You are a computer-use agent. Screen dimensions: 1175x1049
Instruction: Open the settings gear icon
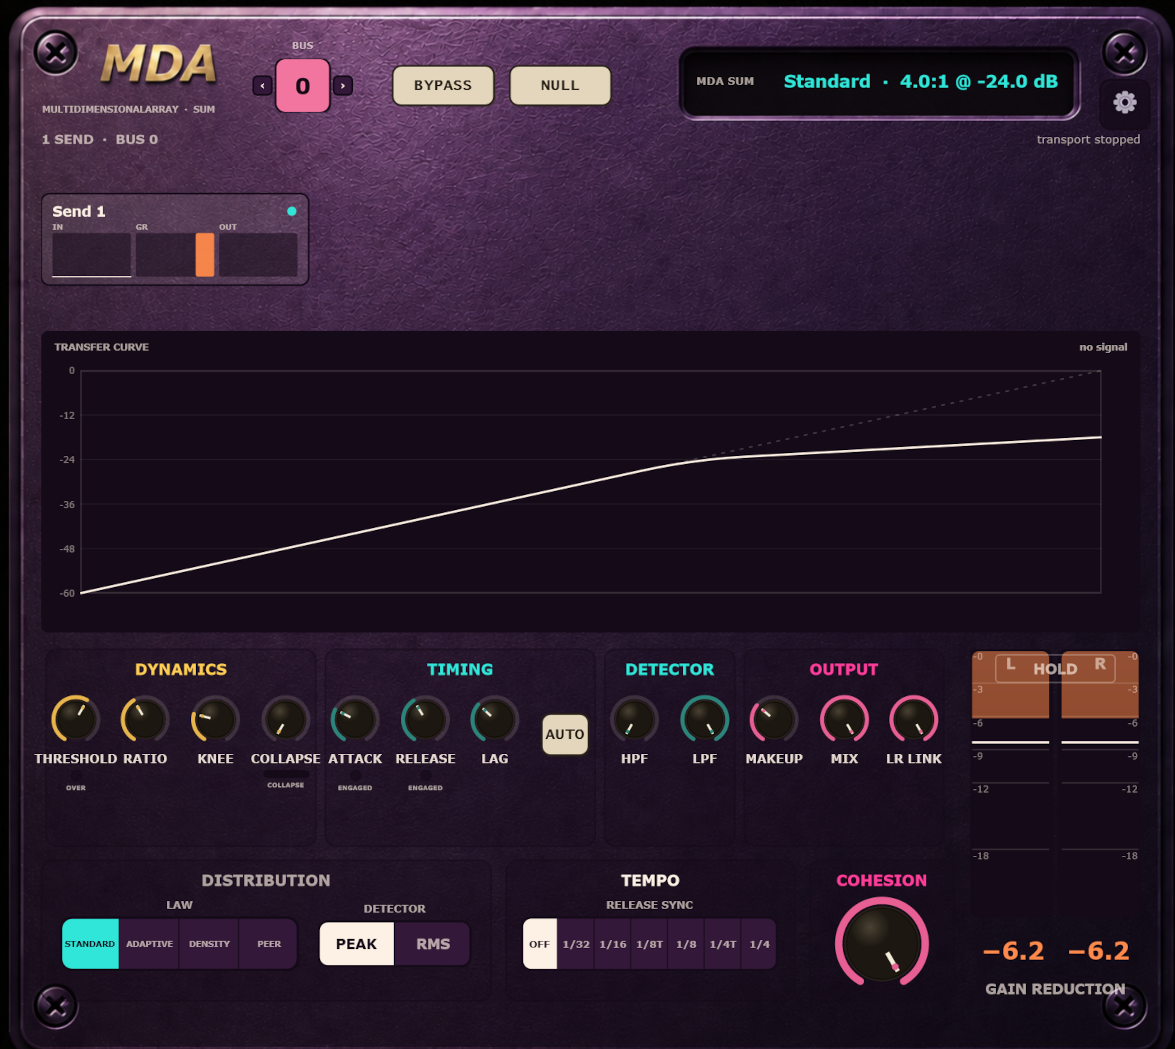[x=1124, y=103]
